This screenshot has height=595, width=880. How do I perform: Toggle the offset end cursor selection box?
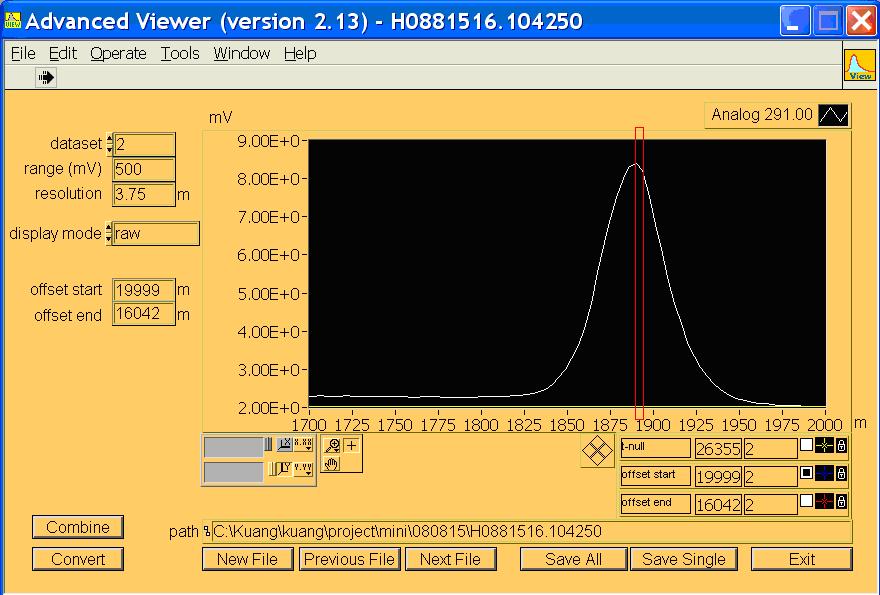point(806,500)
